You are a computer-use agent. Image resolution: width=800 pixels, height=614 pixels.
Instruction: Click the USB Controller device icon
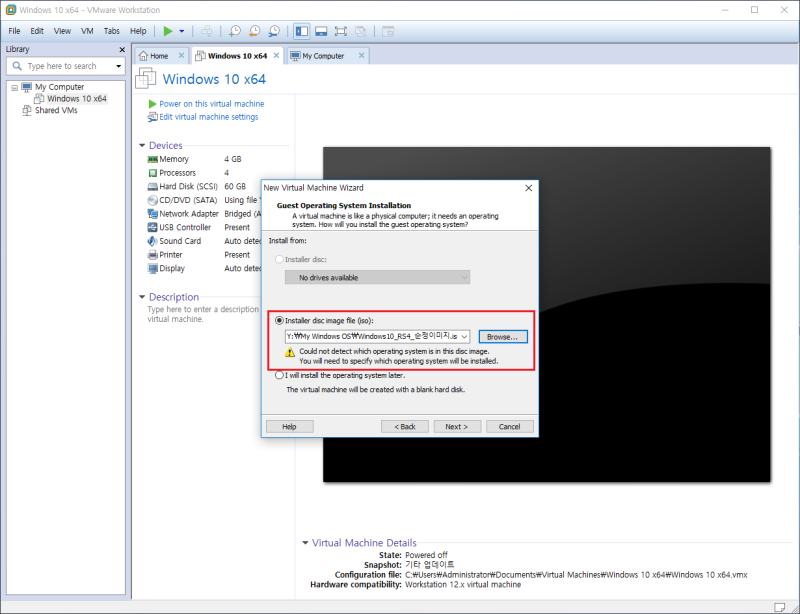click(x=153, y=228)
